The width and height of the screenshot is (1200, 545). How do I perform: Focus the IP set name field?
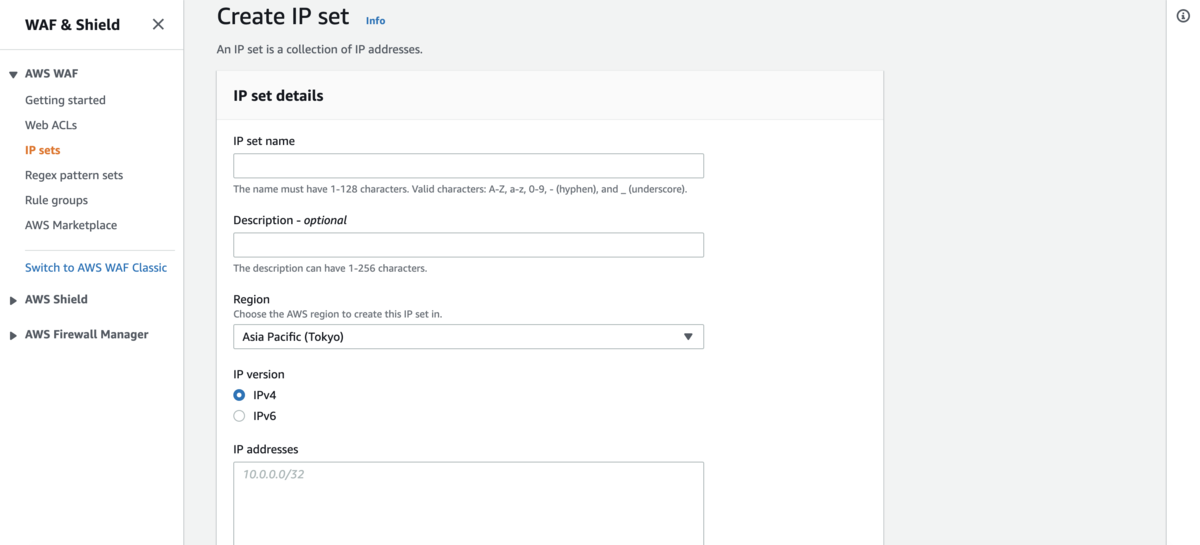(468, 166)
